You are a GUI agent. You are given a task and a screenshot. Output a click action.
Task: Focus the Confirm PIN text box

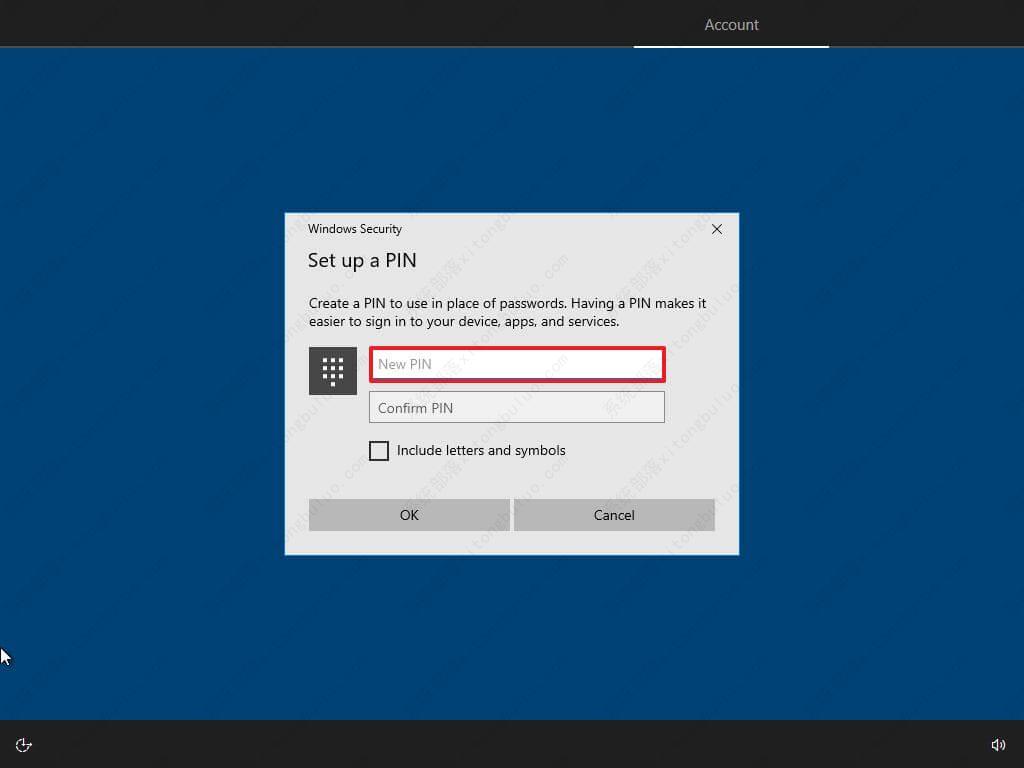[517, 407]
